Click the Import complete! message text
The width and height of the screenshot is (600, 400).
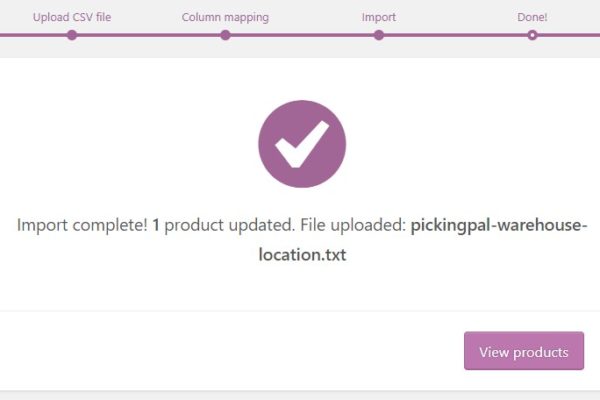click(81, 225)
